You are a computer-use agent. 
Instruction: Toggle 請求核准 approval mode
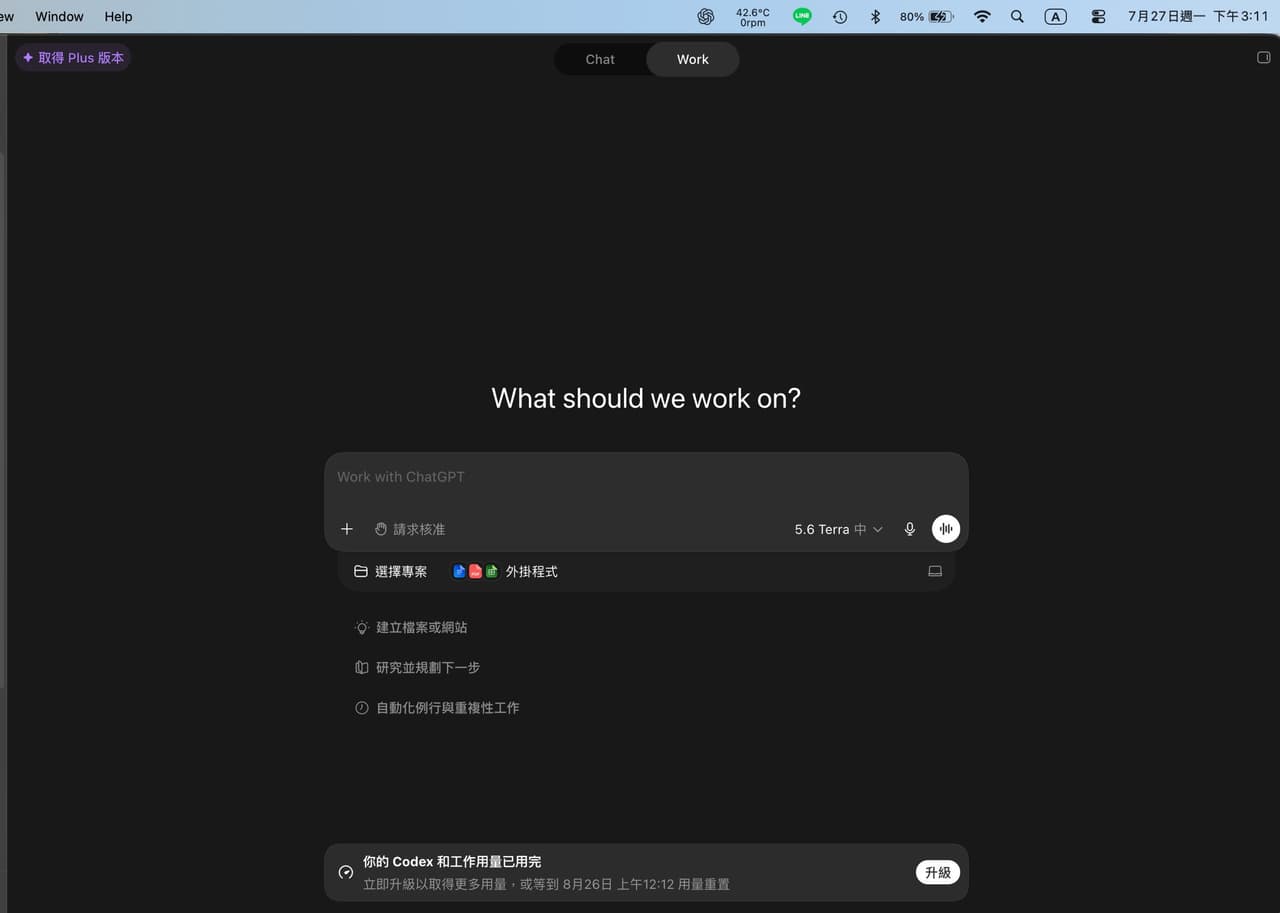pyautogui.click(x=410, y=529)
